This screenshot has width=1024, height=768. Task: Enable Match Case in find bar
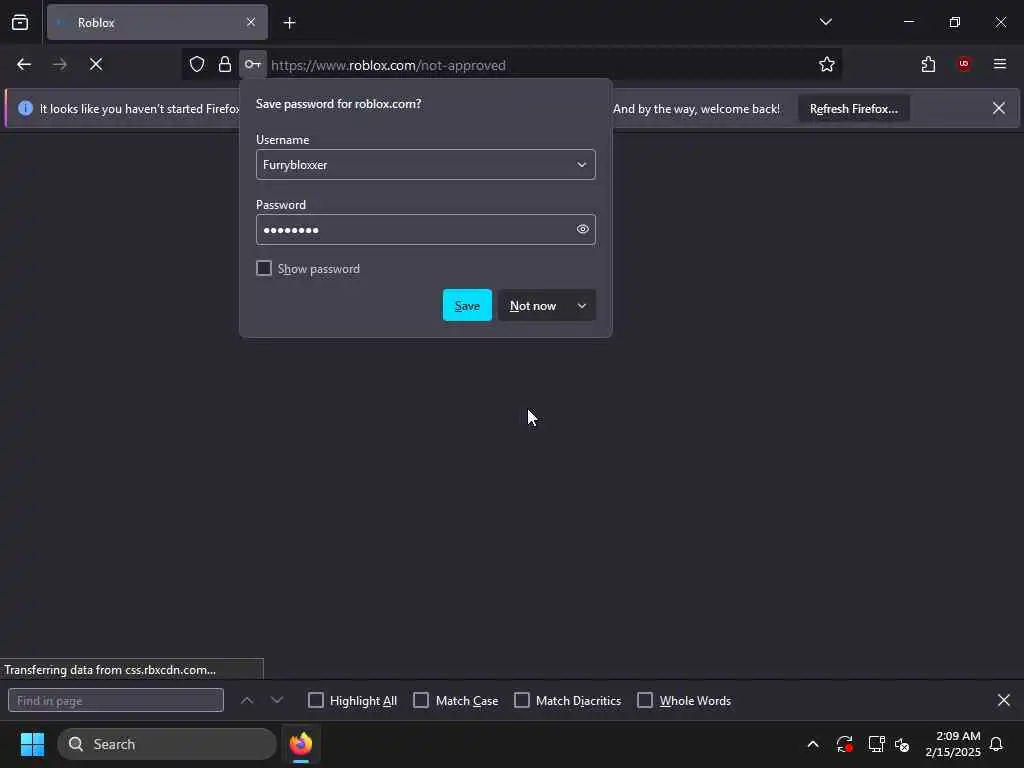[421, 701]
